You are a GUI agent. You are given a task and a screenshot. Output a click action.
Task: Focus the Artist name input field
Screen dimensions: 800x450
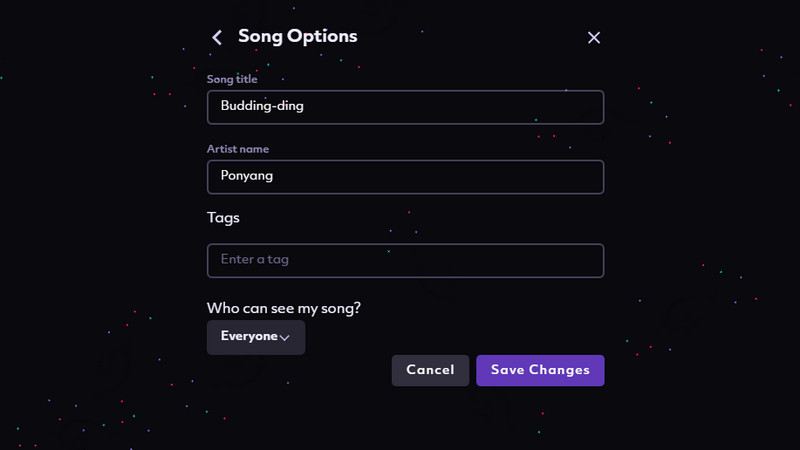tap(405, 177)
